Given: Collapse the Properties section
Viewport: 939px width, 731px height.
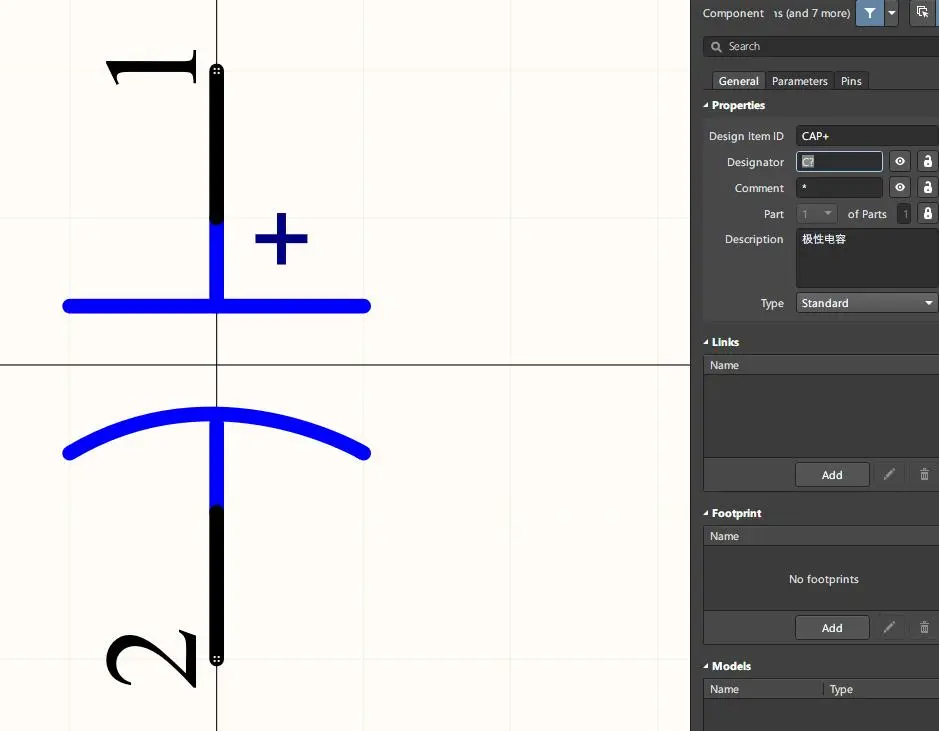Looking at the screenshot, I should [706, 105].
